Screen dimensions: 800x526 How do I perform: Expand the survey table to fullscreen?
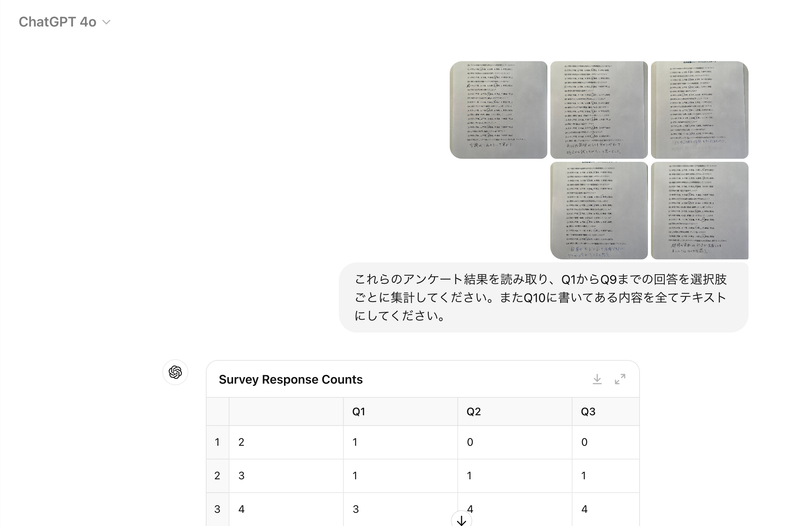point(620,379)
